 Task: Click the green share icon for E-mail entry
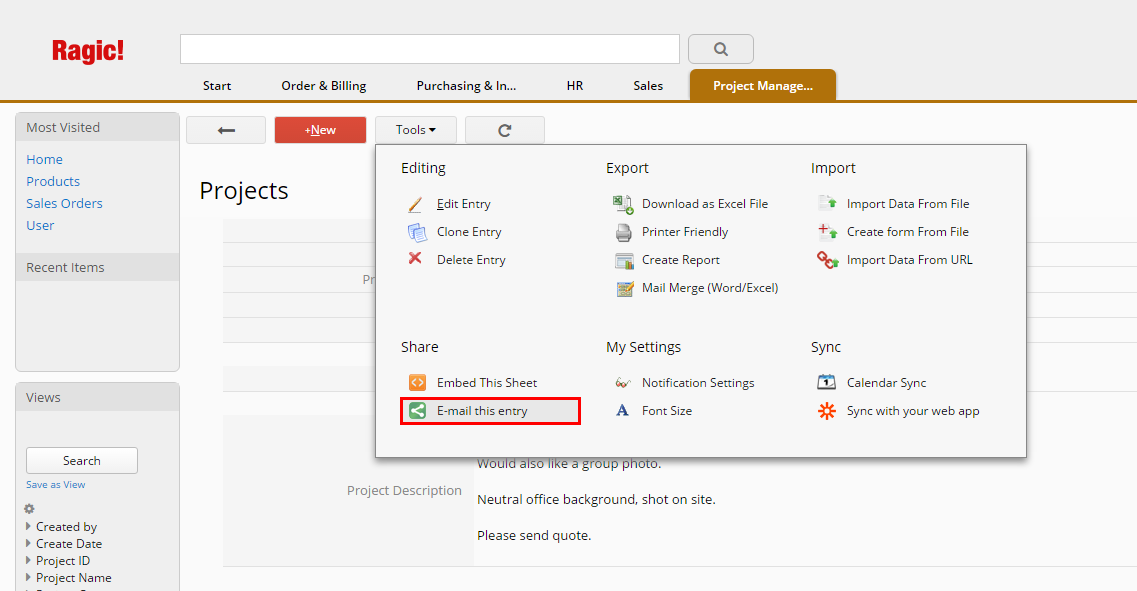417,410
